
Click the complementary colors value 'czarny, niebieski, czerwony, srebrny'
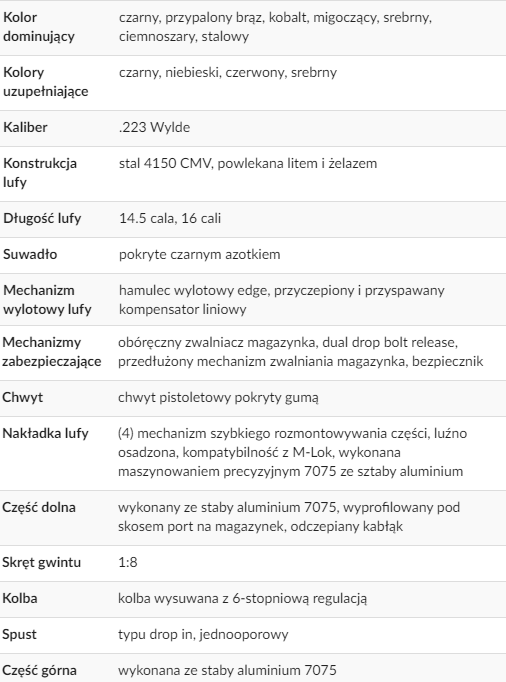[x=228, y=72]
